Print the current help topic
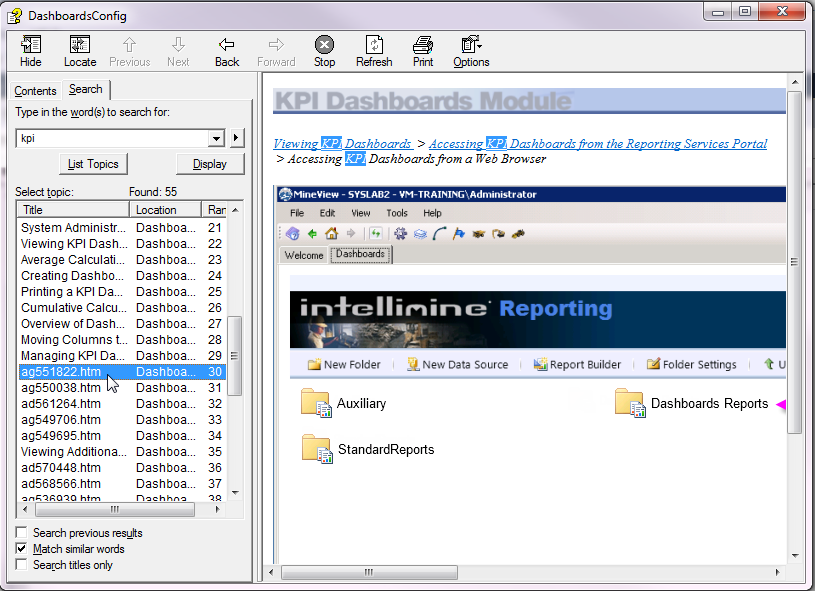This screenshot has width=815, height=591. point(423,51)
